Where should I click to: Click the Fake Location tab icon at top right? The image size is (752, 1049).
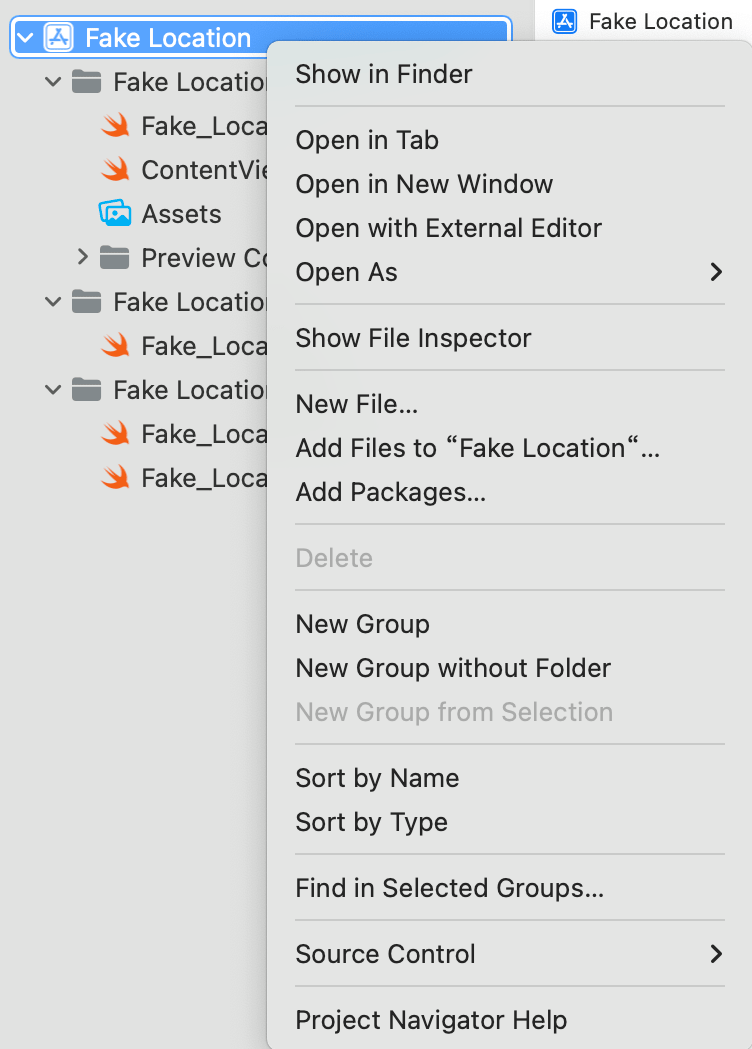pos(564,21)
